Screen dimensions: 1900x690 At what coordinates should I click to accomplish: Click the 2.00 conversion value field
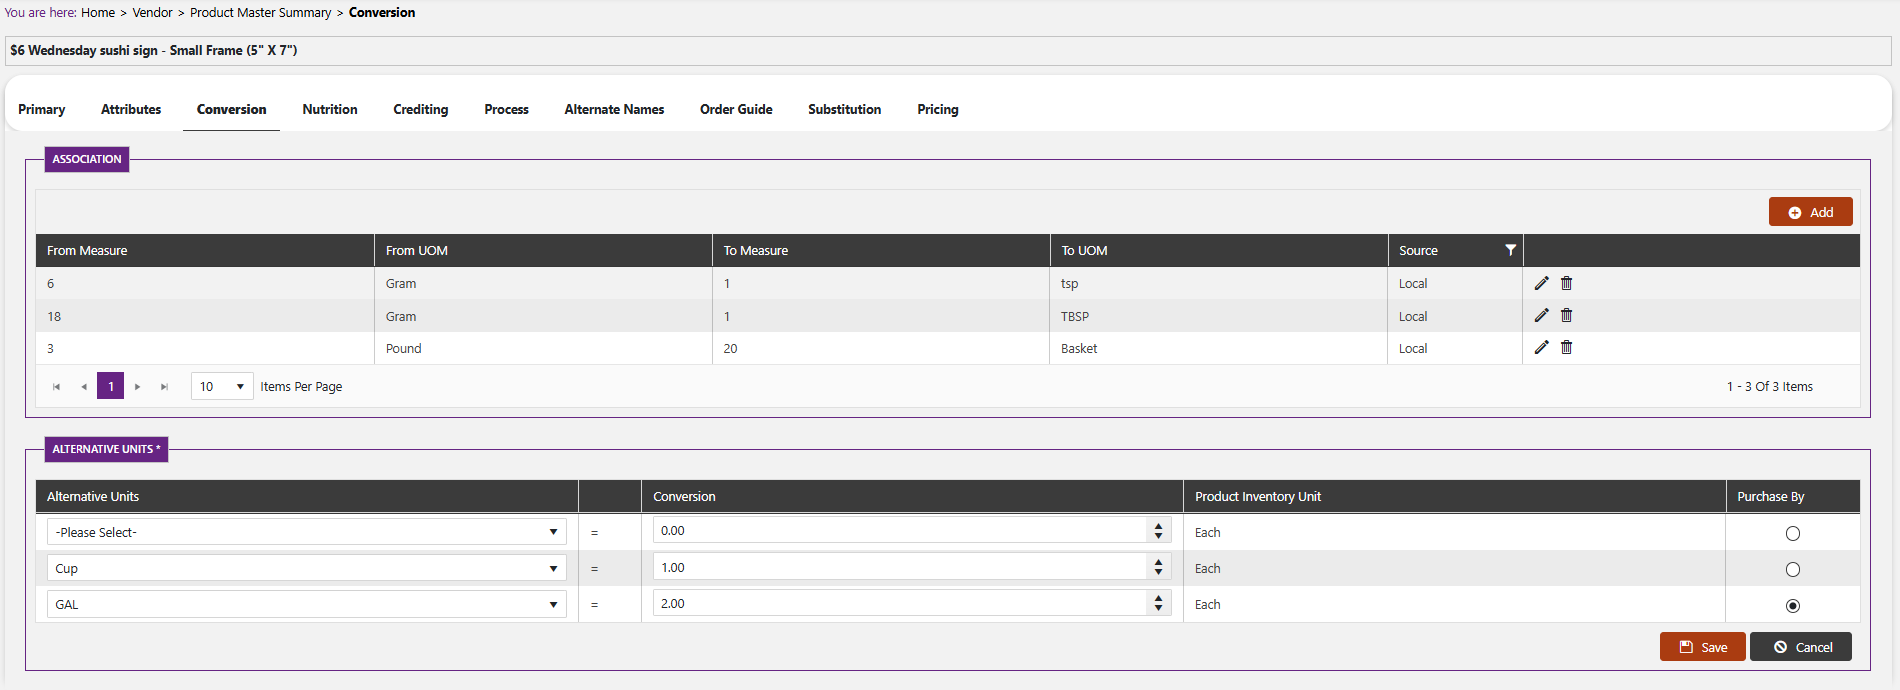point(899,603)
